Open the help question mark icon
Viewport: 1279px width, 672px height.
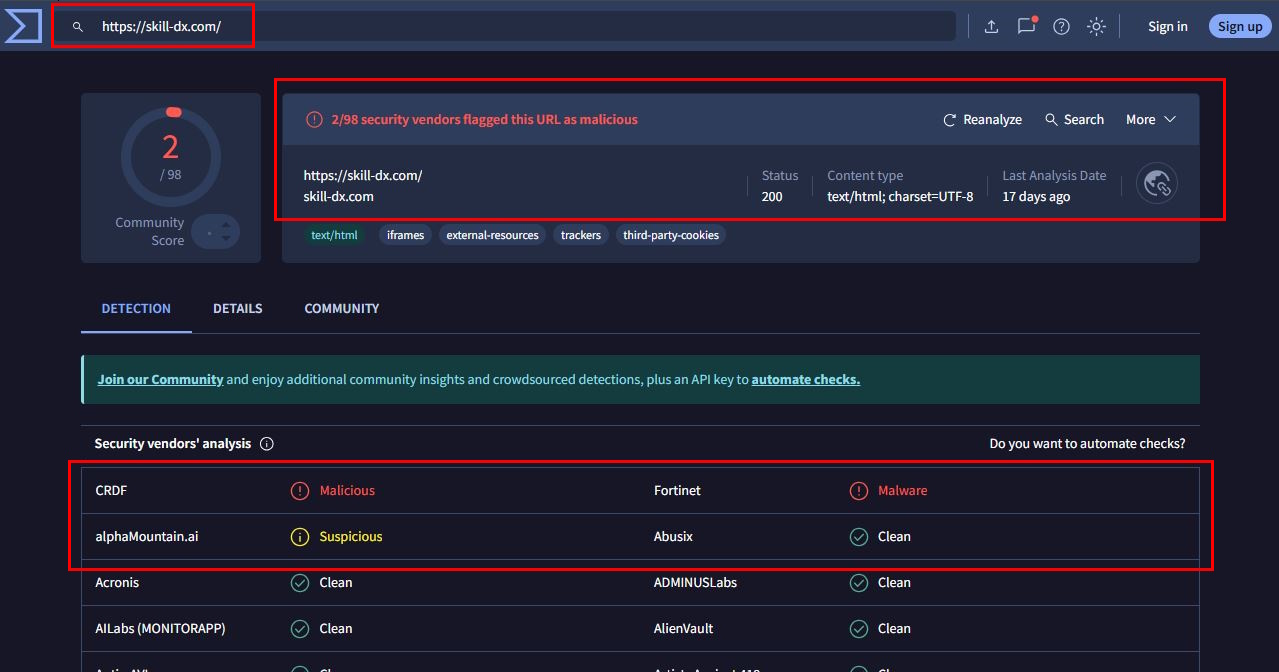[x=1061, y=27]
